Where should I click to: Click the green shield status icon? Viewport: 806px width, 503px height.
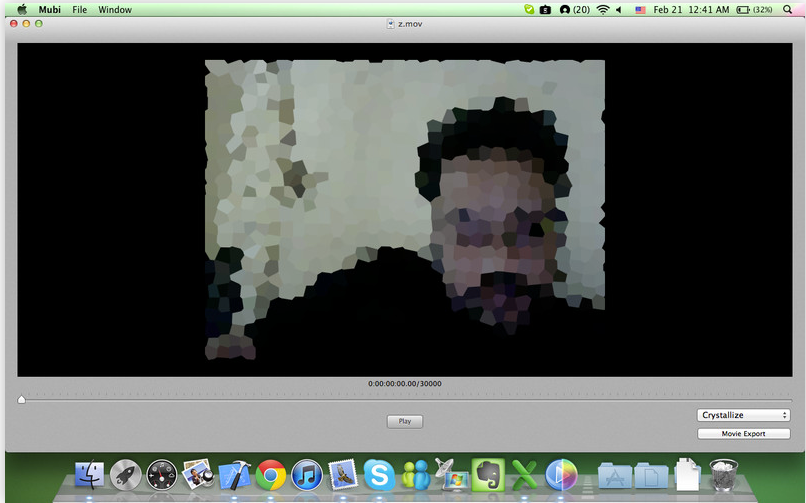point(528,9)
